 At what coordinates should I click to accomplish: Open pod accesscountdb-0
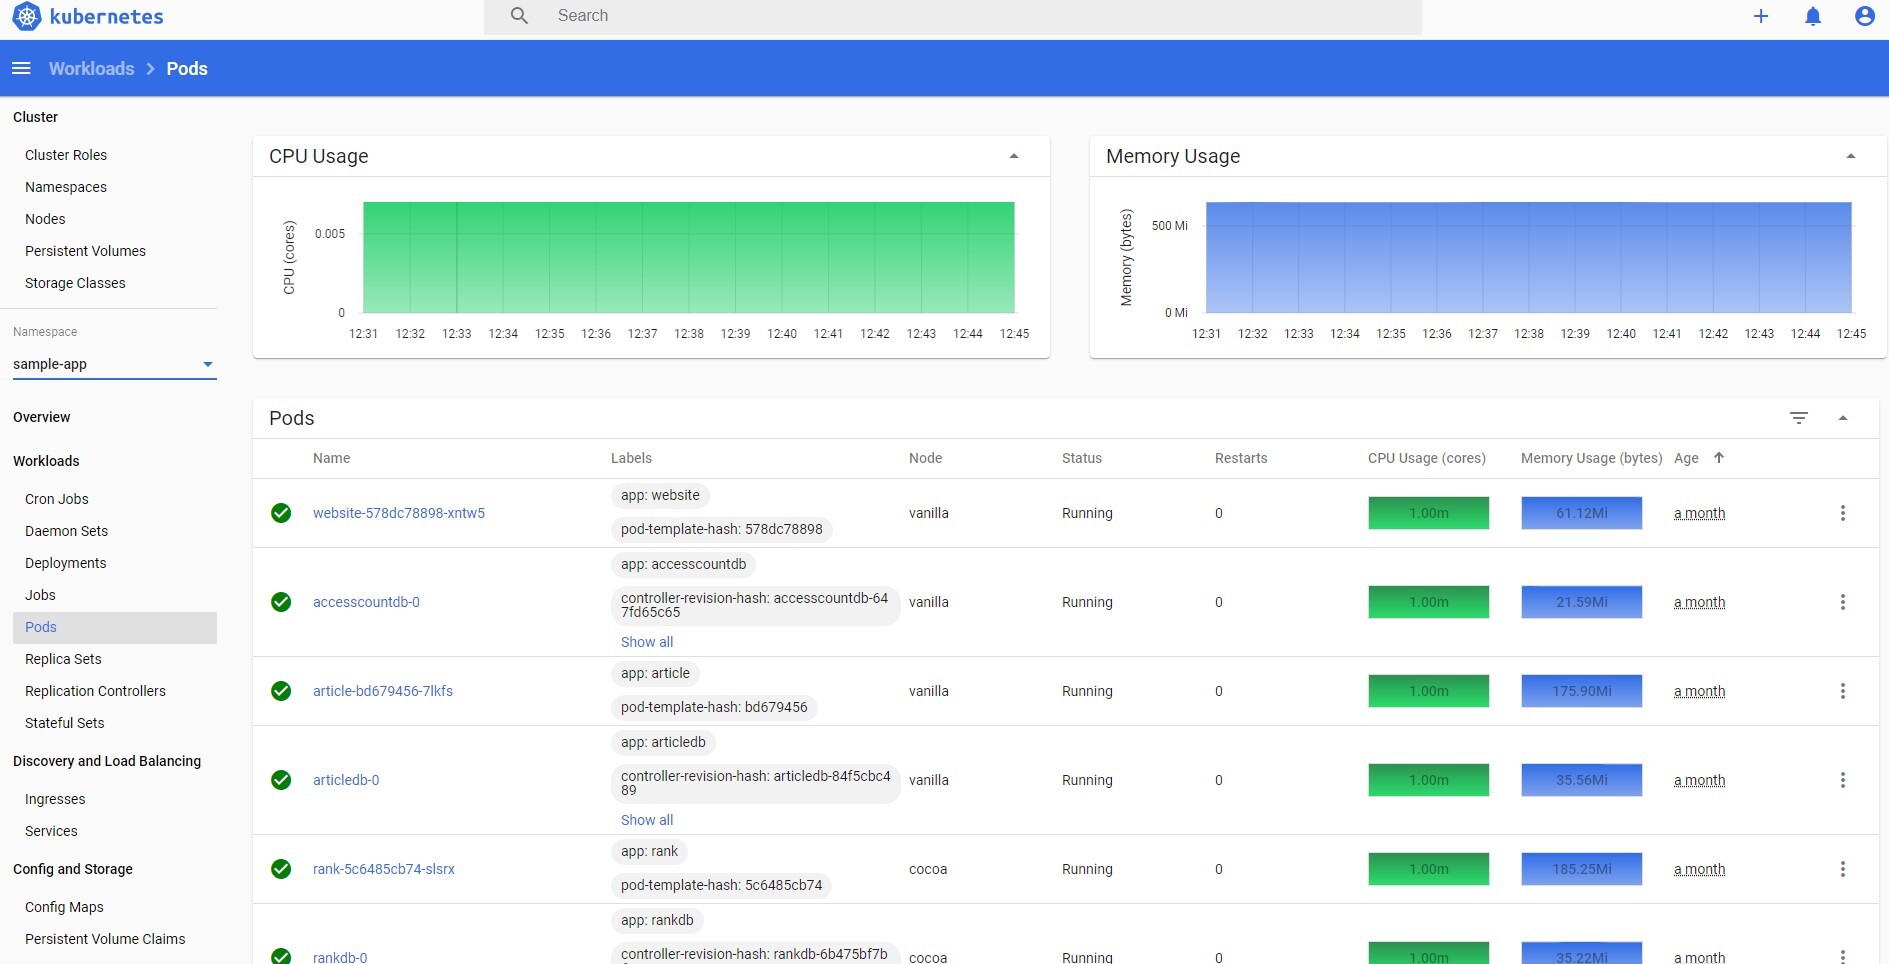(366, 602)
